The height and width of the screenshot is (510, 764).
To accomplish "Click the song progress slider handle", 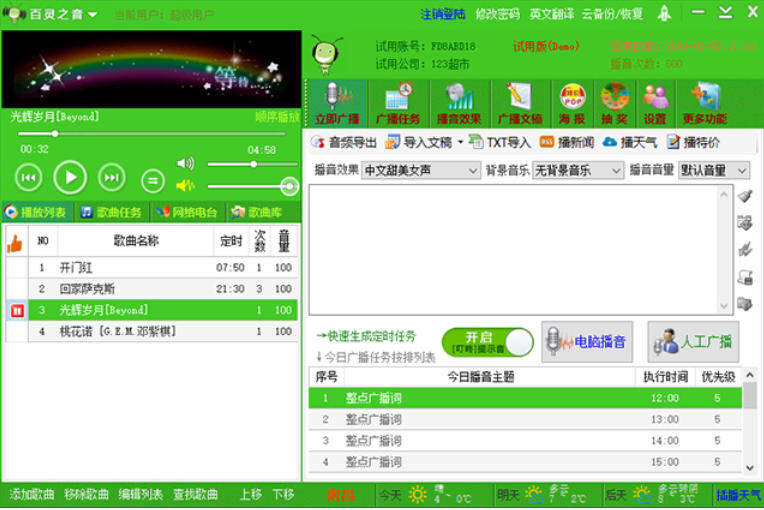I will pos(55,133).
